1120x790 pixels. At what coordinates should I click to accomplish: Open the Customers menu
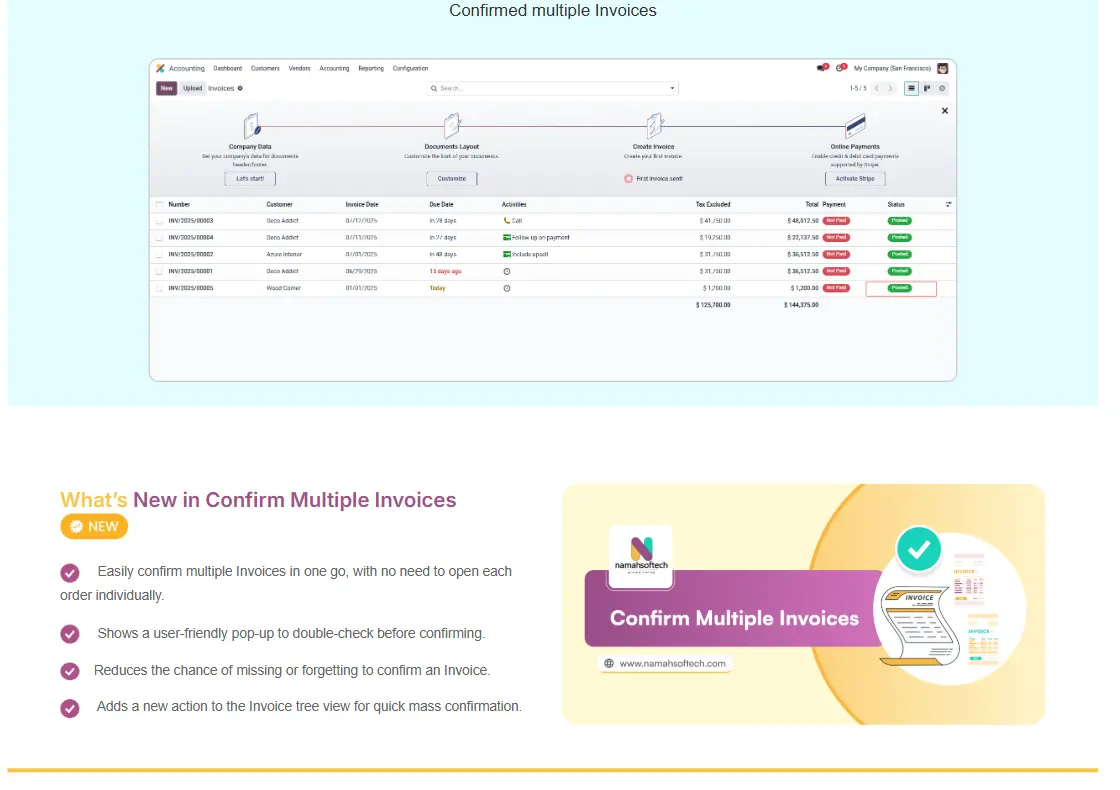(265, 68)
